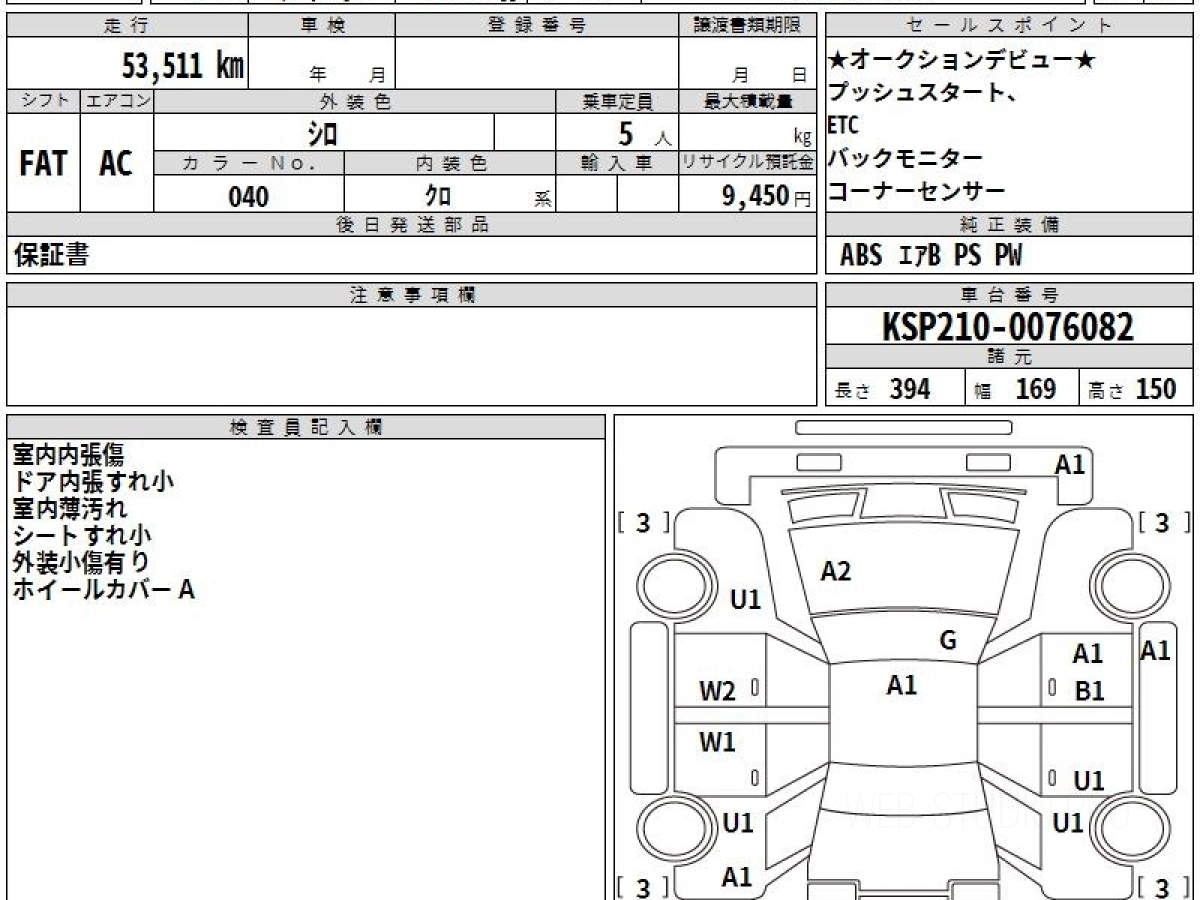Select chassis number KSP210-0076082
1200x900 pixels.
1008,327
